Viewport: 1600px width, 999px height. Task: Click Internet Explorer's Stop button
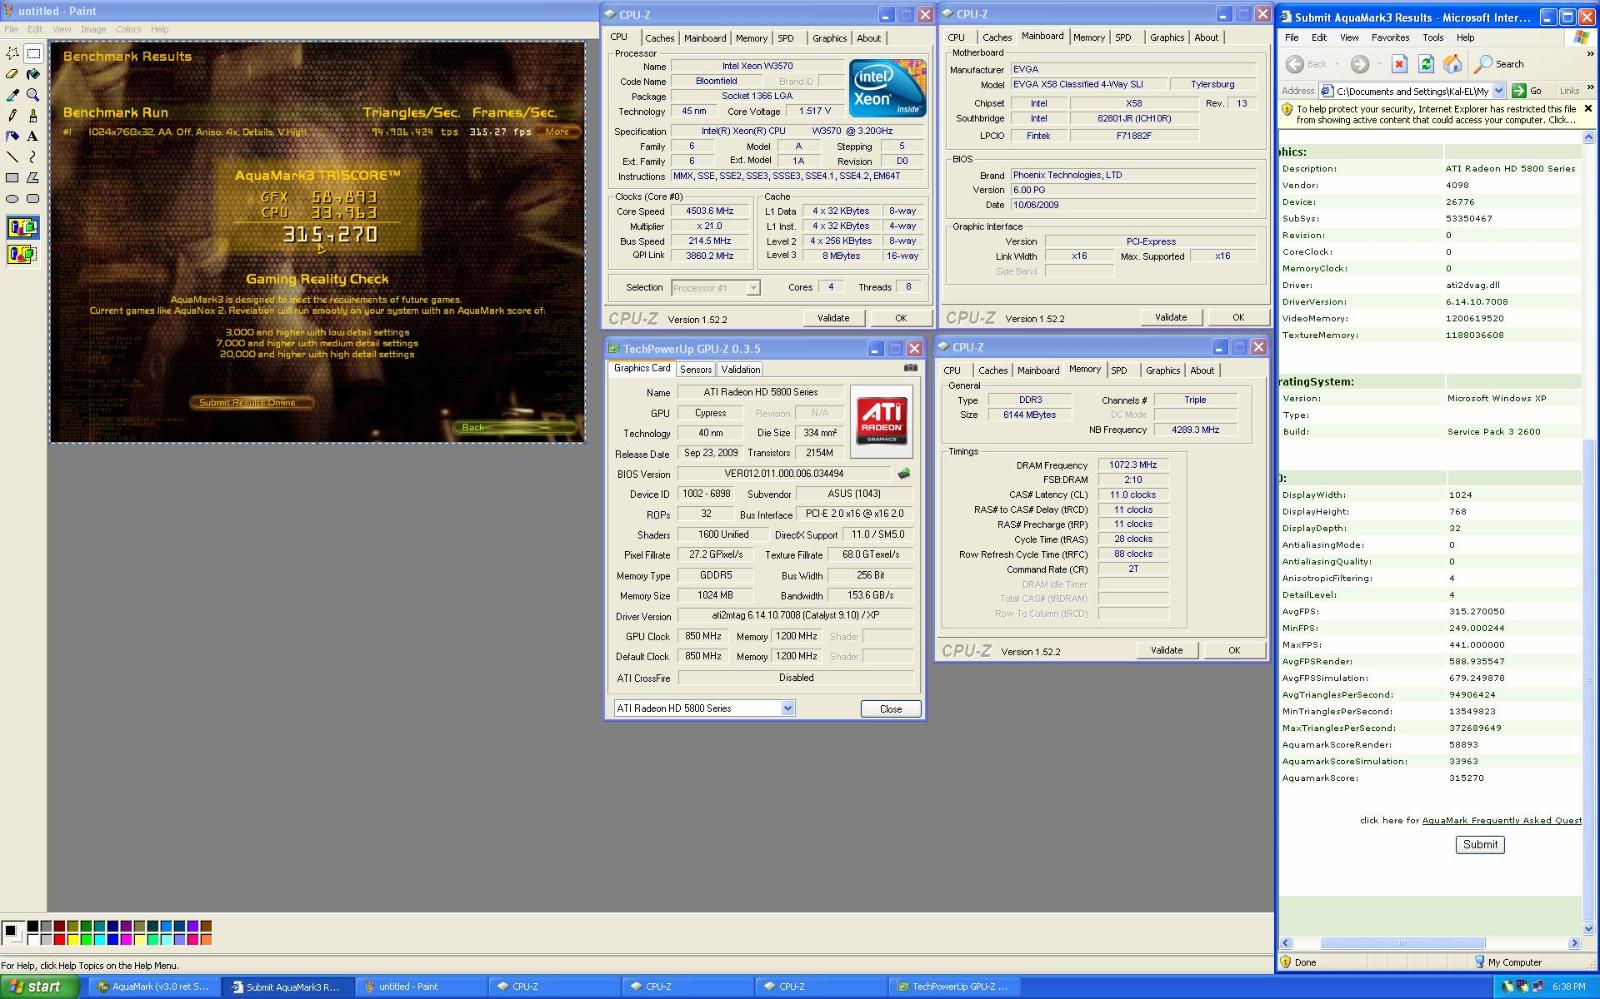click(1400, 64)
